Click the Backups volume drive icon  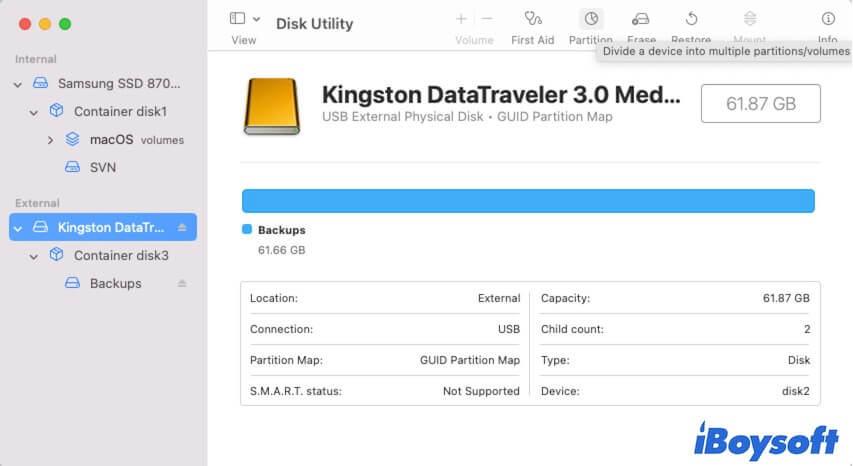[x=72, y=283]
